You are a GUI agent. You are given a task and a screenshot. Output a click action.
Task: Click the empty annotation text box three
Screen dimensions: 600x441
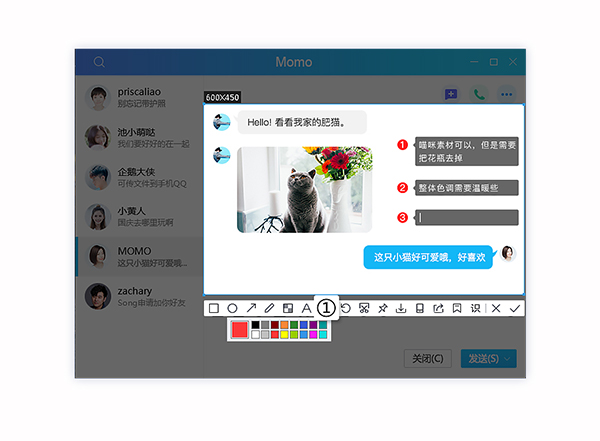(x=467, y=217)
